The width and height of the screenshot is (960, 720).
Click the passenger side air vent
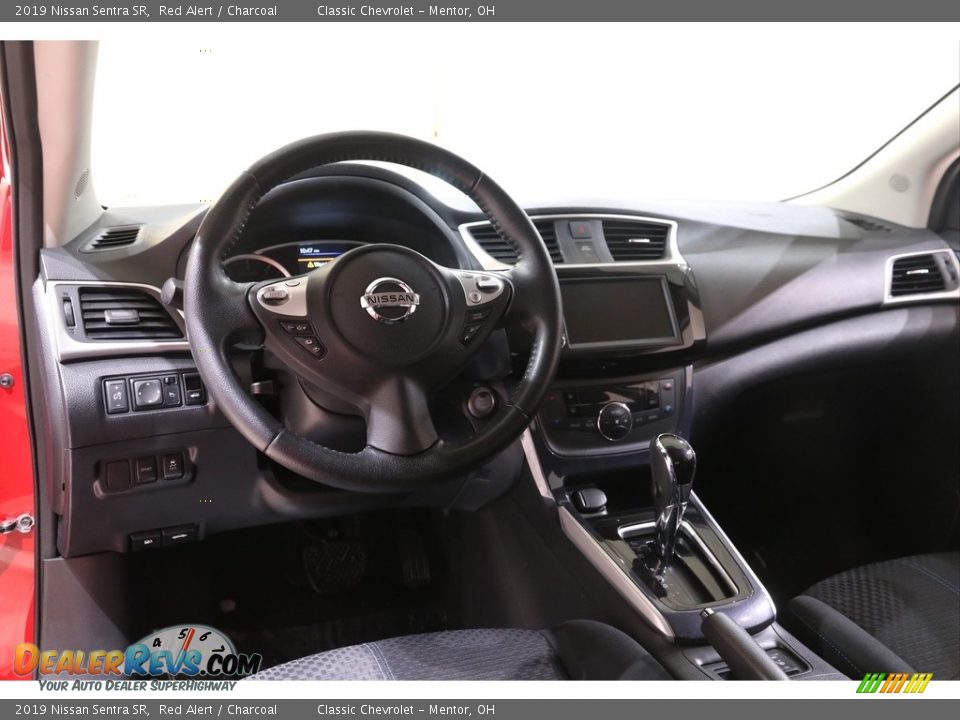[918, 275]
